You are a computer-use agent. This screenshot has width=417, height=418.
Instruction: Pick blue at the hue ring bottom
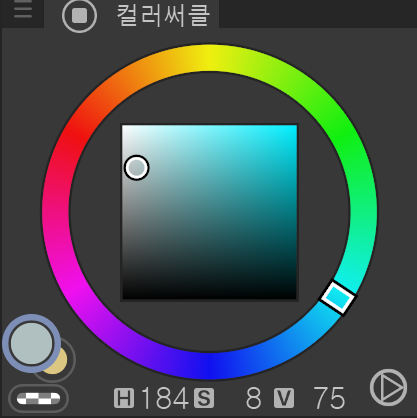[209, 366]
